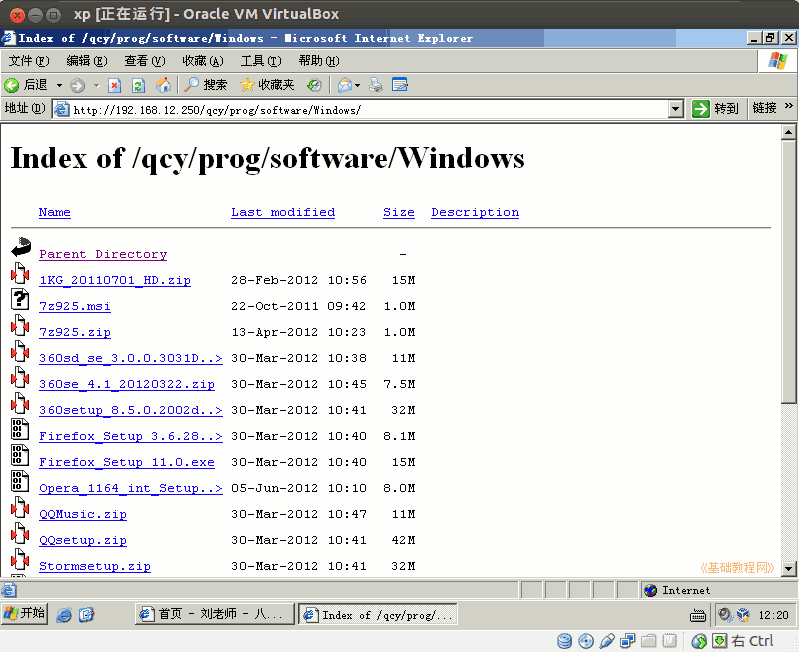Click IE quick launch icon in taskbar
Screen dimensions: 799x652
tap(64, 615)
